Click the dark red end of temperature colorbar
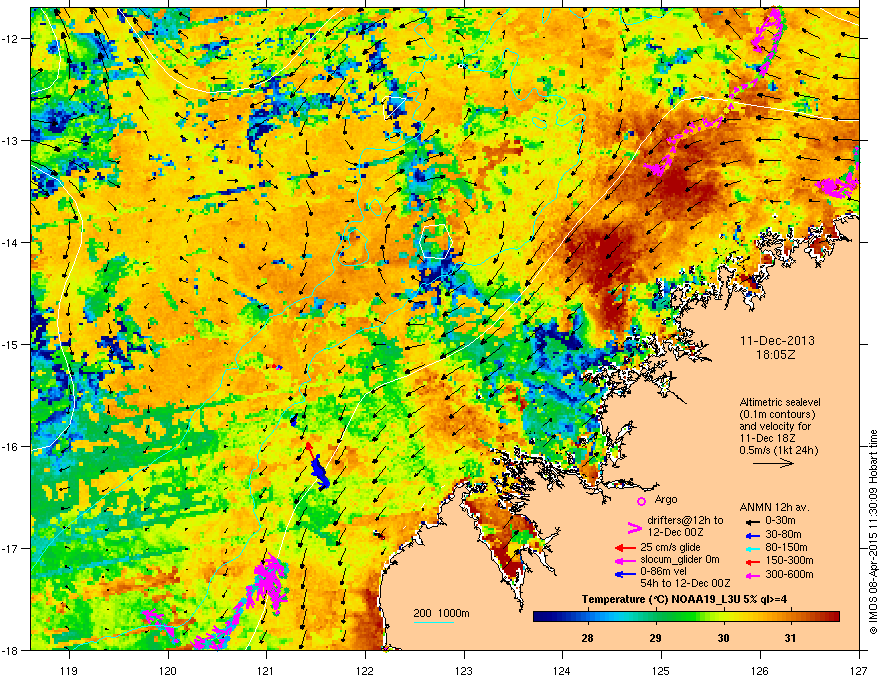 pos(833,617)
